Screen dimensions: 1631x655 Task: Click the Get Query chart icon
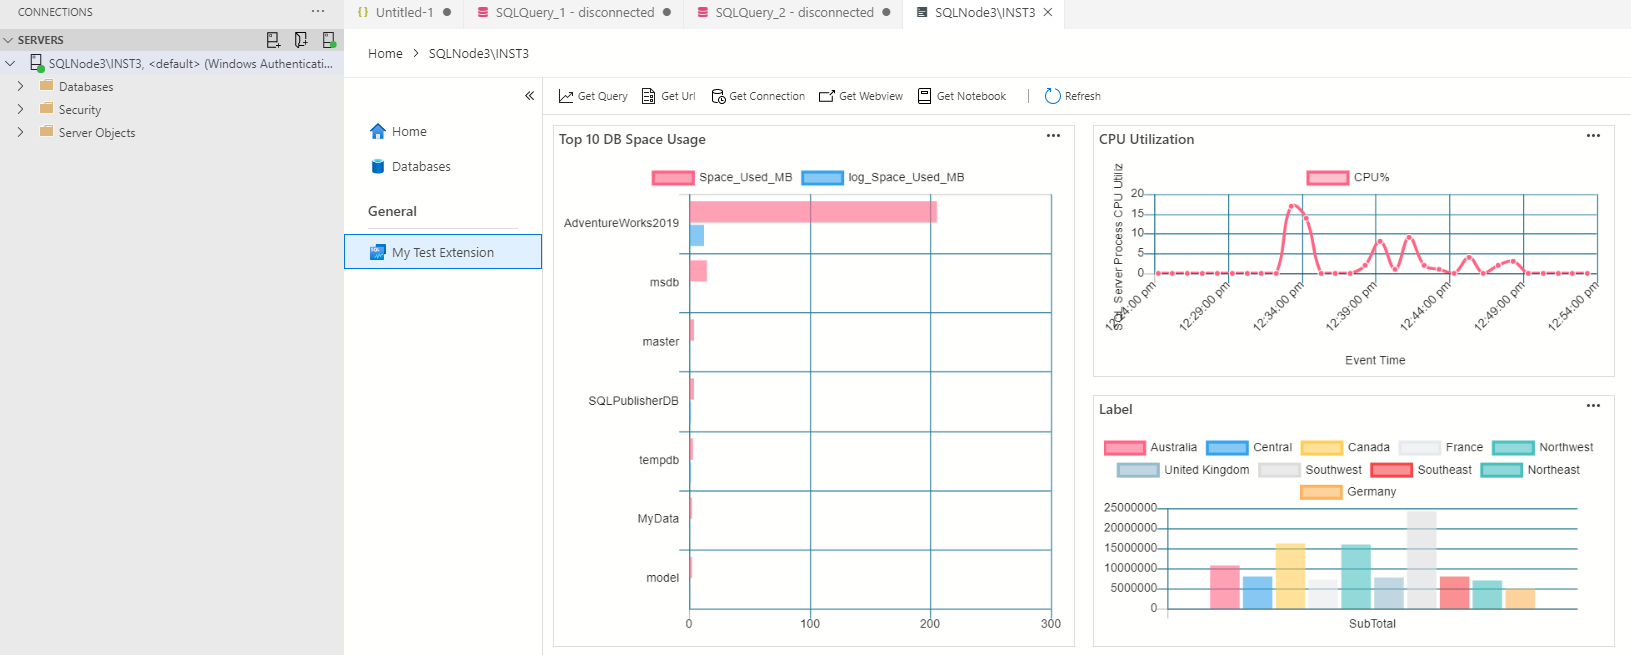coord(566,96)
